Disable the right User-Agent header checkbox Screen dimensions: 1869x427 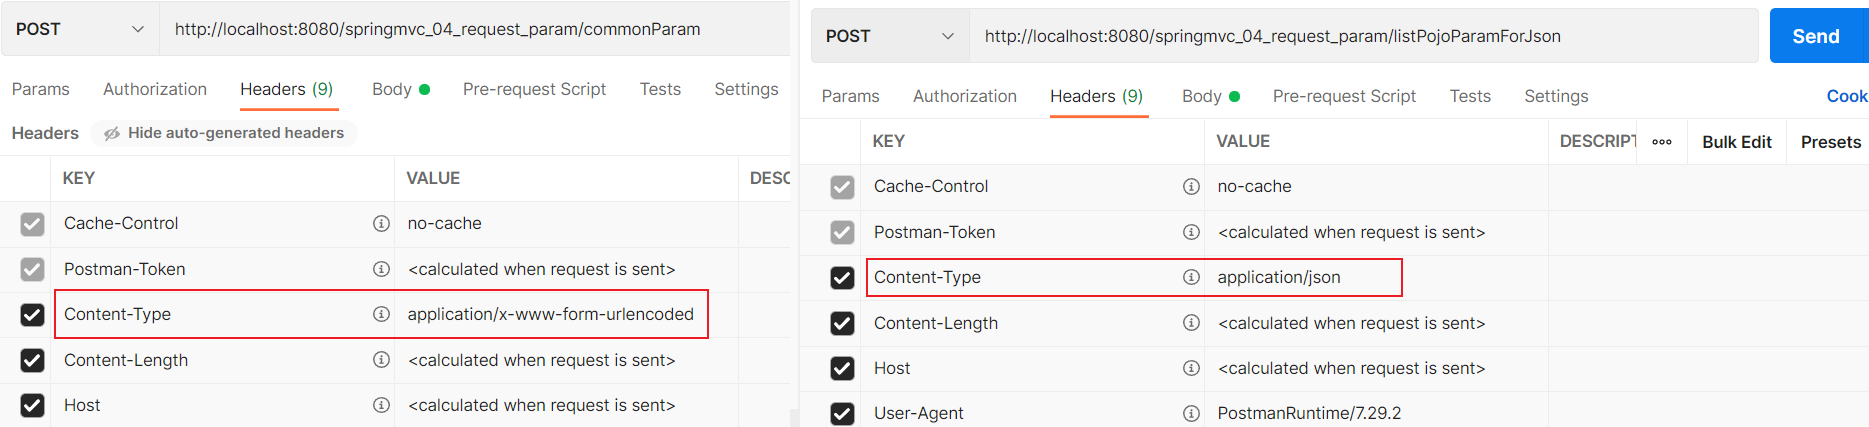[x=842, y=413]
